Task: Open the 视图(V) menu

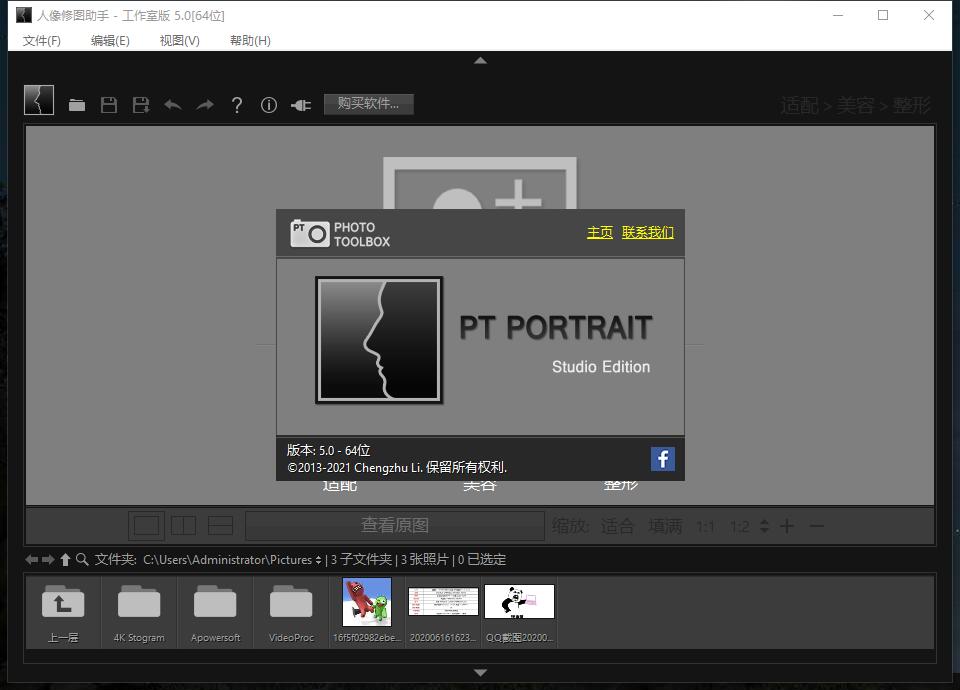Action: click(x=178, y=41)
